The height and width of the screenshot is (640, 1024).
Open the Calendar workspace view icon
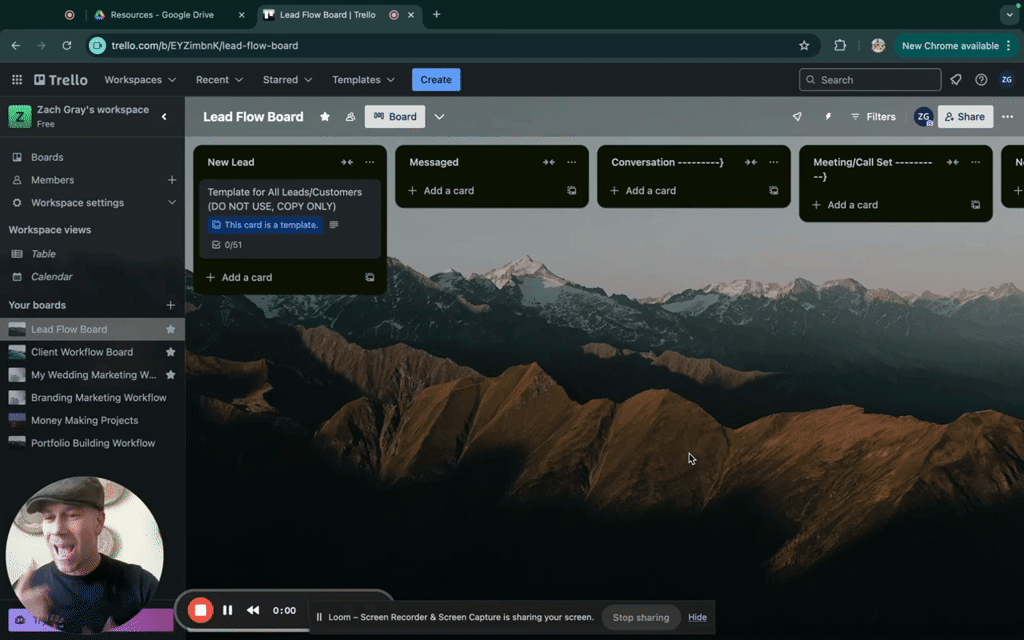coord(20,277)
